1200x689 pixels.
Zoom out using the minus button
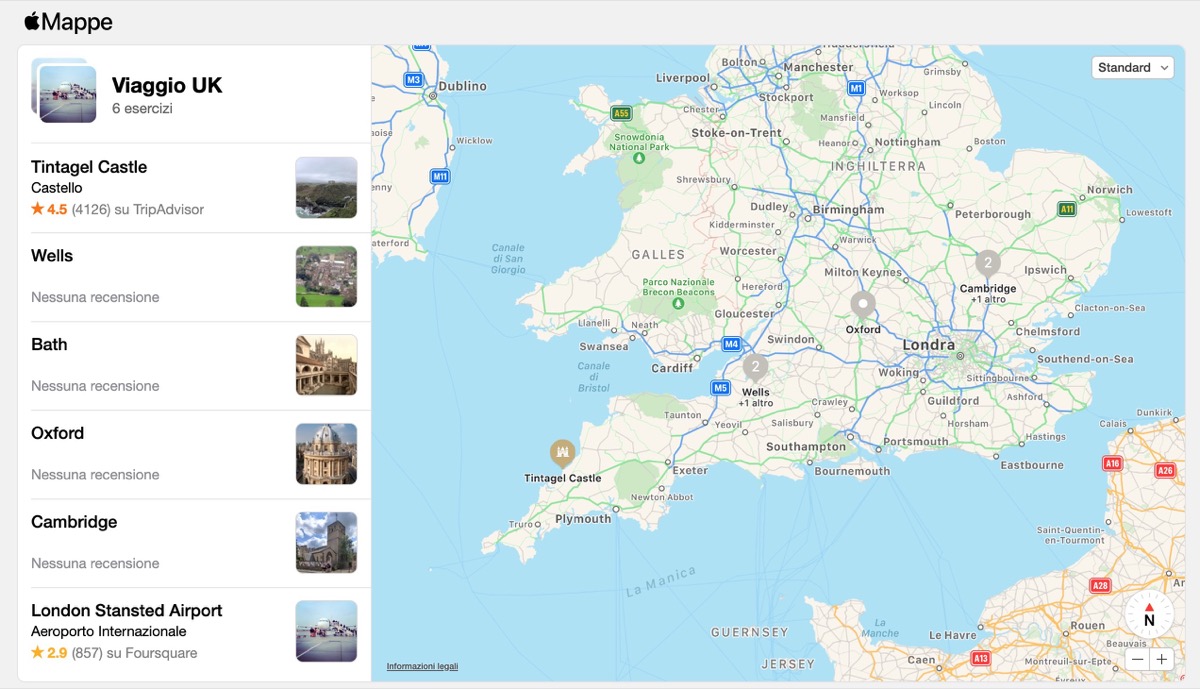pyautogui.click(x=1137, y=659)
